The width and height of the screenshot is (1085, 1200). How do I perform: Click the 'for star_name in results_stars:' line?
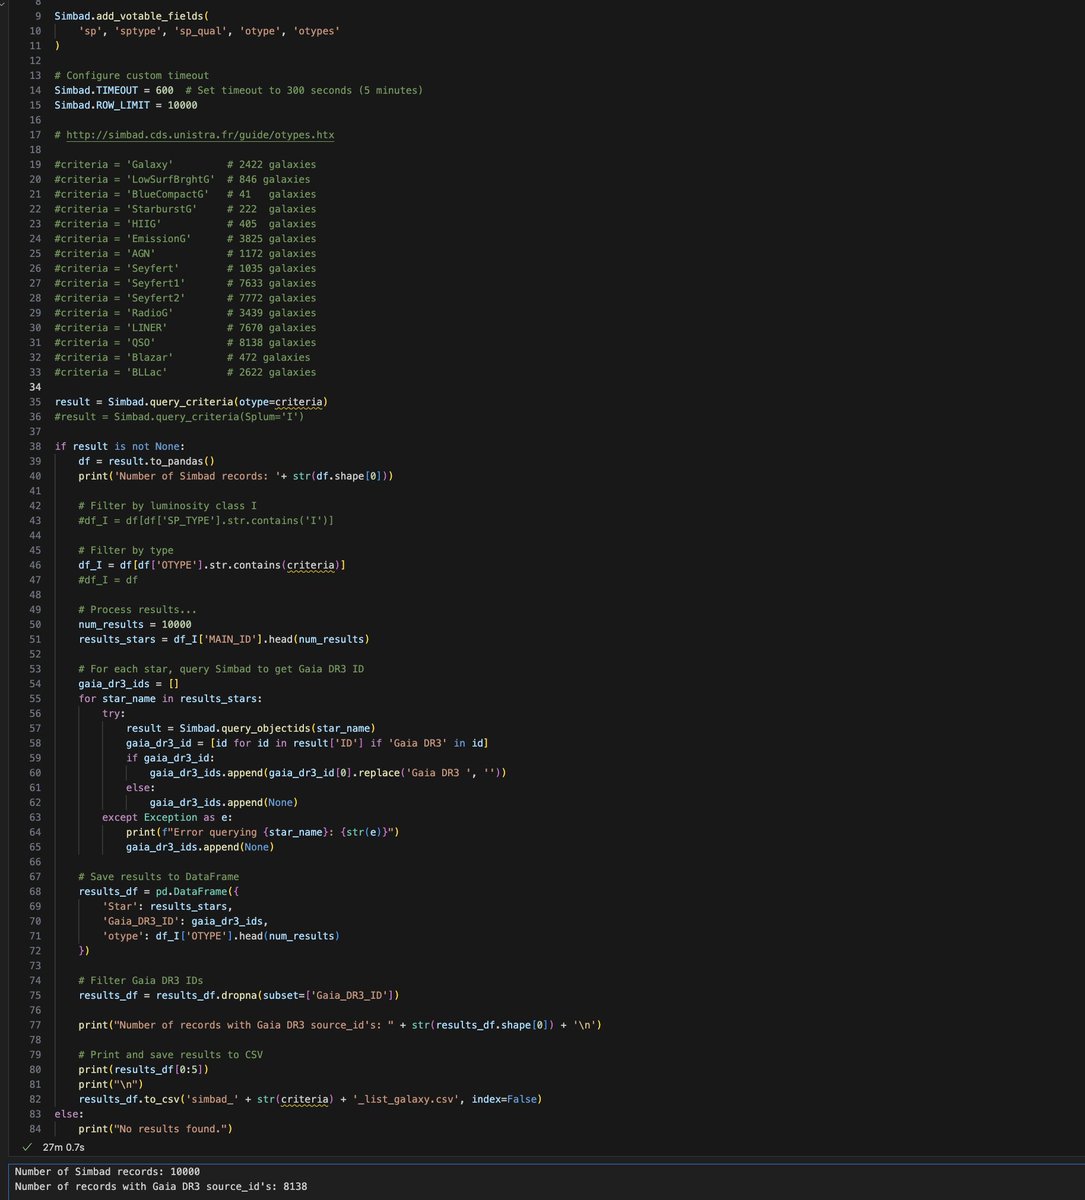coord(170,698)
